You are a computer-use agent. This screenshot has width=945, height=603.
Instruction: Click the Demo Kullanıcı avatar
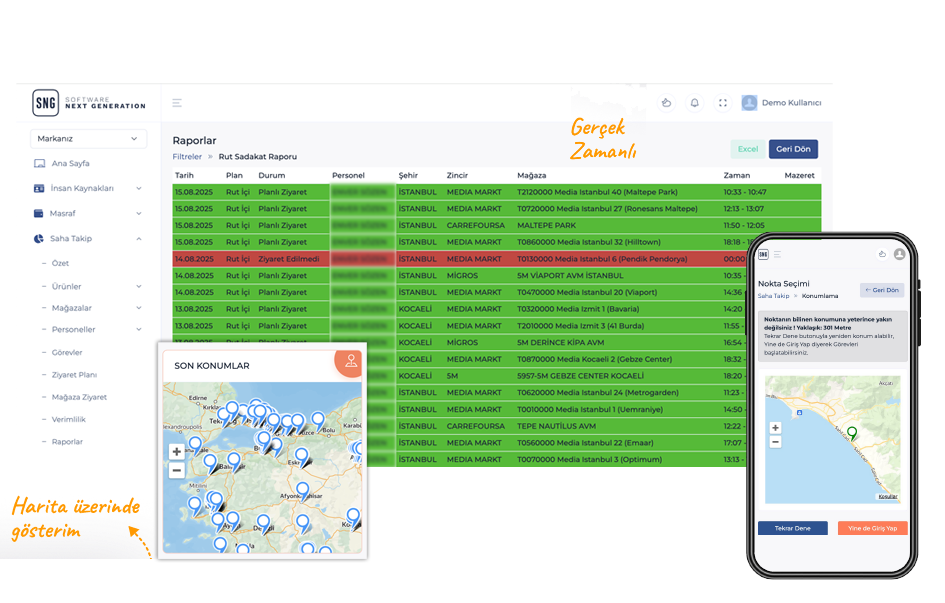pyautogui.click(x=749, y=103)
